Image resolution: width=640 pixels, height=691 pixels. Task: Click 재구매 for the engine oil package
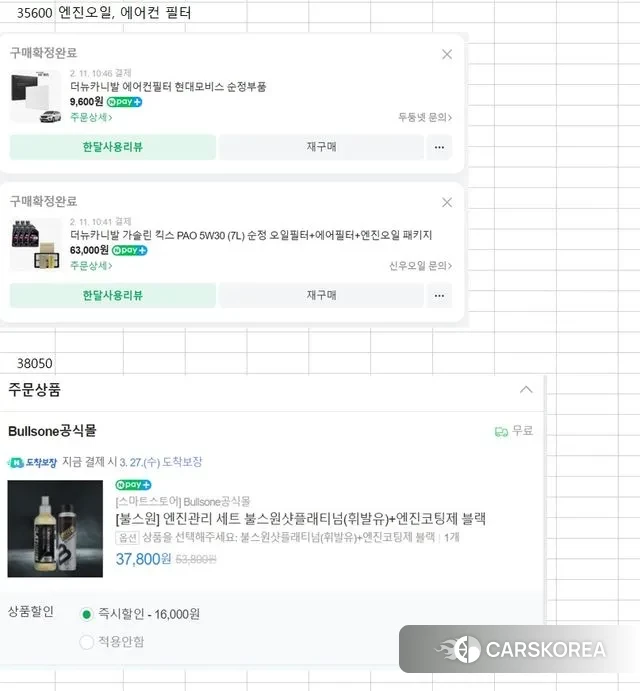(x=321, y=295)
